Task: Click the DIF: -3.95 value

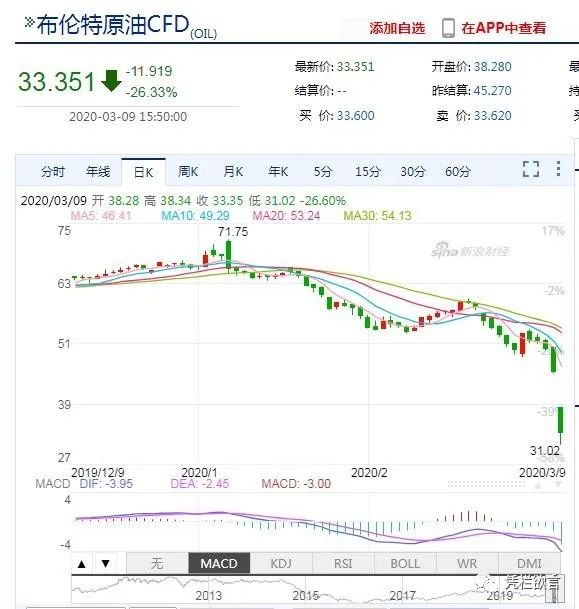Action: click(106, 484)
